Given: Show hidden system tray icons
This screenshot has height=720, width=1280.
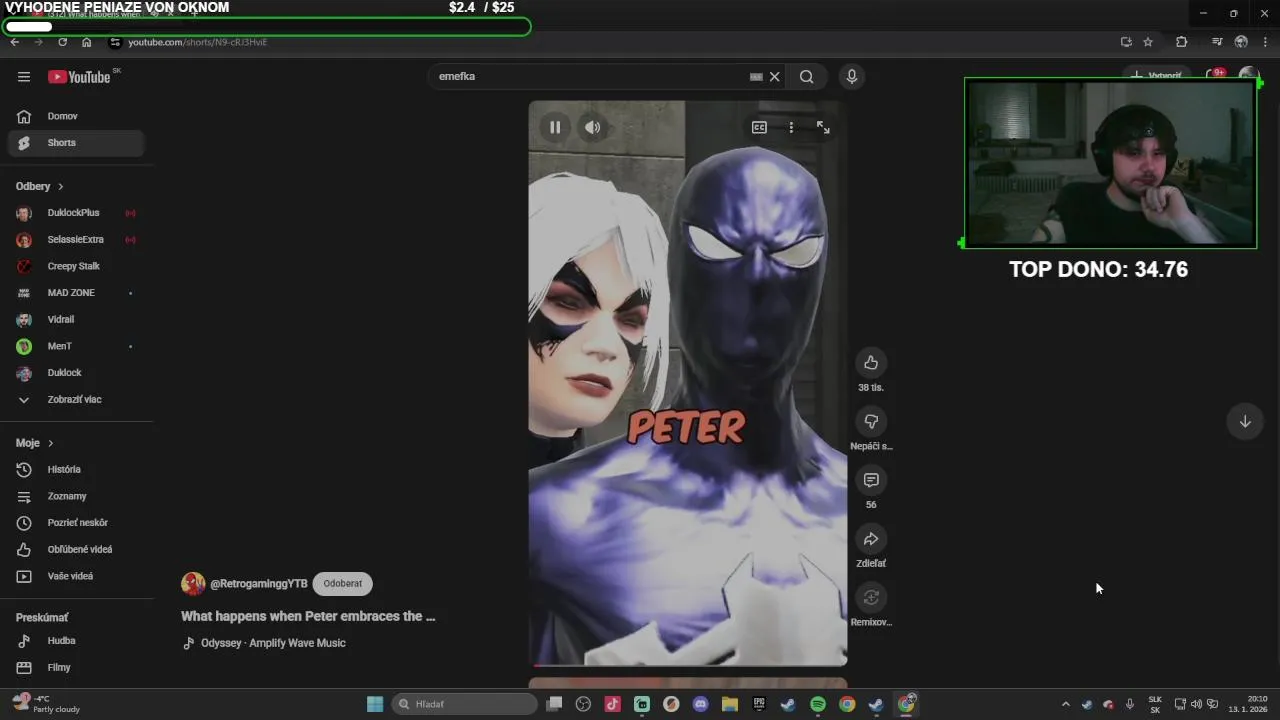Looking at the screenshot, I should tap(1065, 704).
